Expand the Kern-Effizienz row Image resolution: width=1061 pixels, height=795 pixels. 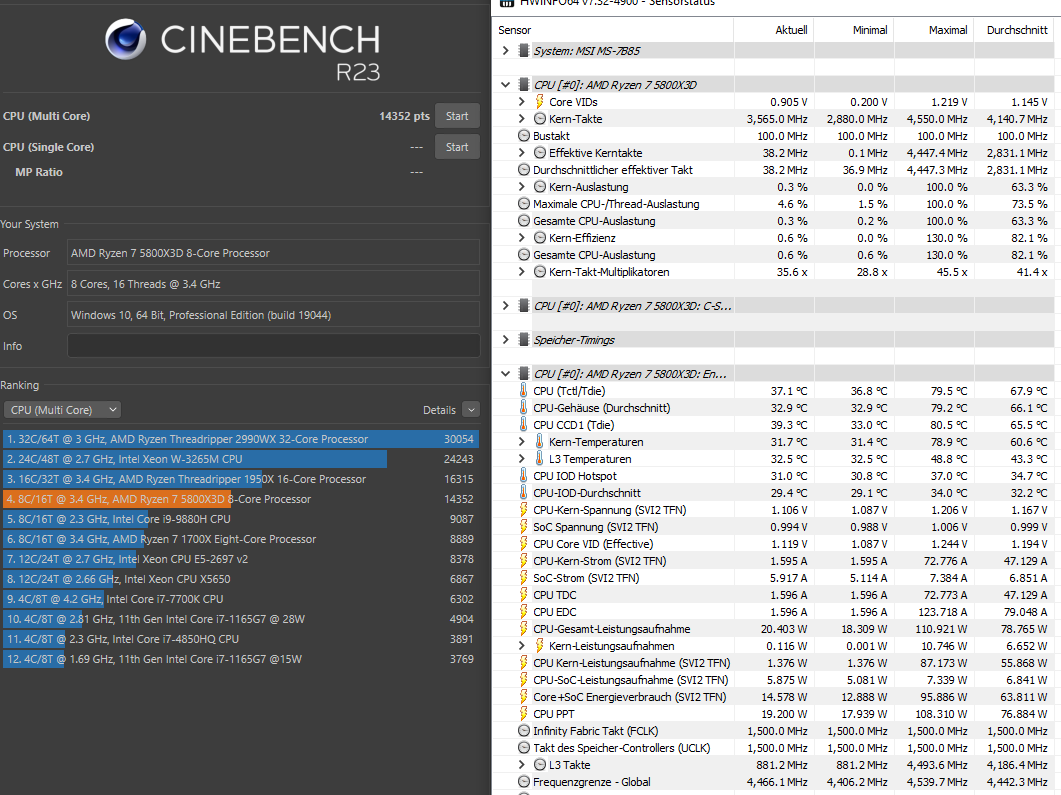click(x=522, y=237)
